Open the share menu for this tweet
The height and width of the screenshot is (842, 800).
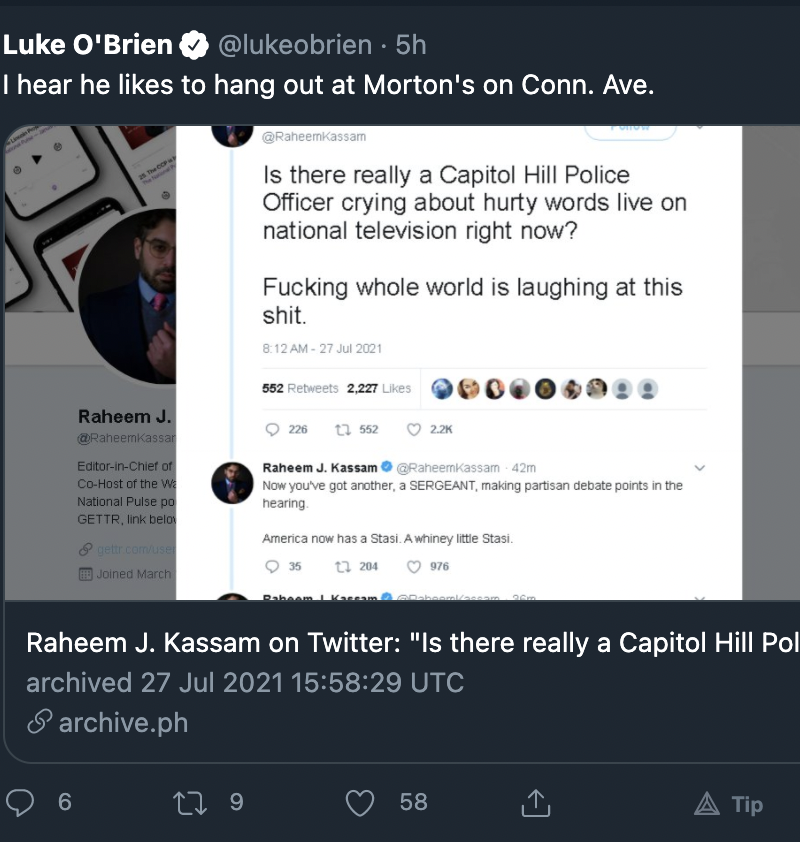point(536,802)
